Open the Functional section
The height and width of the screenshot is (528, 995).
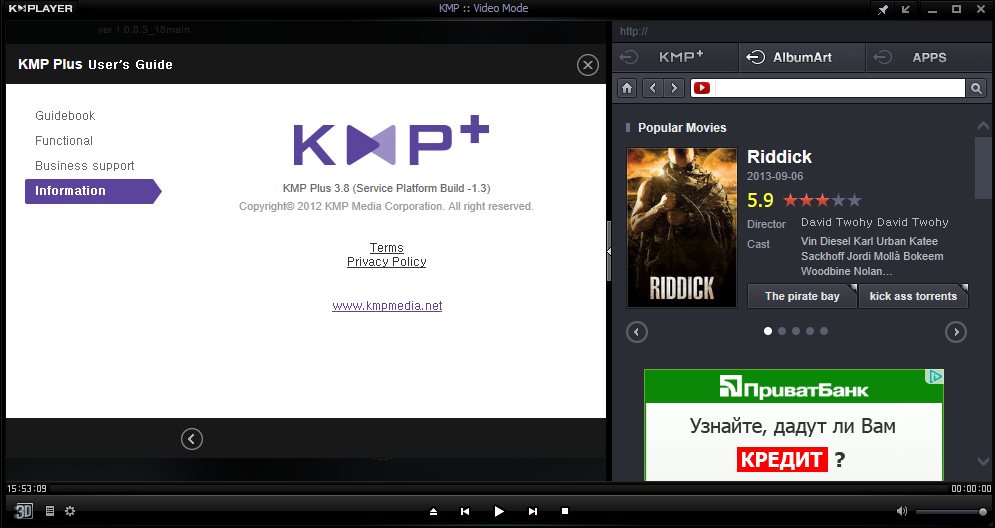(x=63, y=140)
